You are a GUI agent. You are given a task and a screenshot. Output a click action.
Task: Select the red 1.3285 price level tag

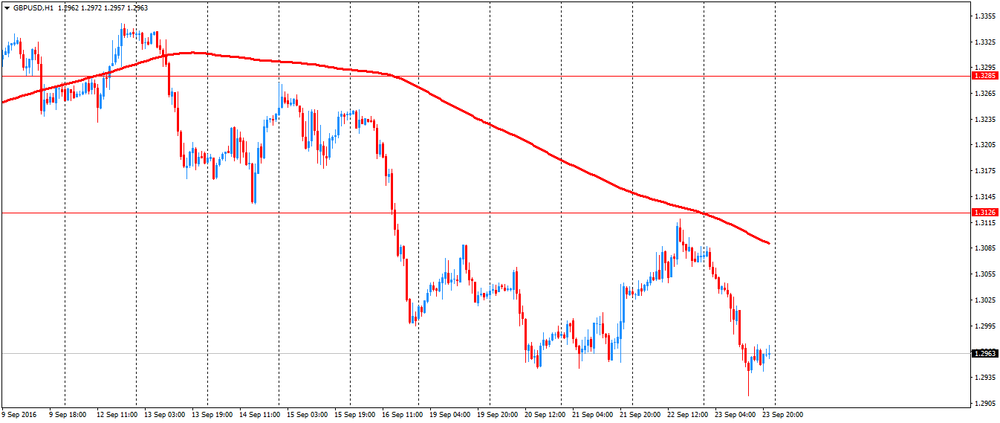[983, 76]
